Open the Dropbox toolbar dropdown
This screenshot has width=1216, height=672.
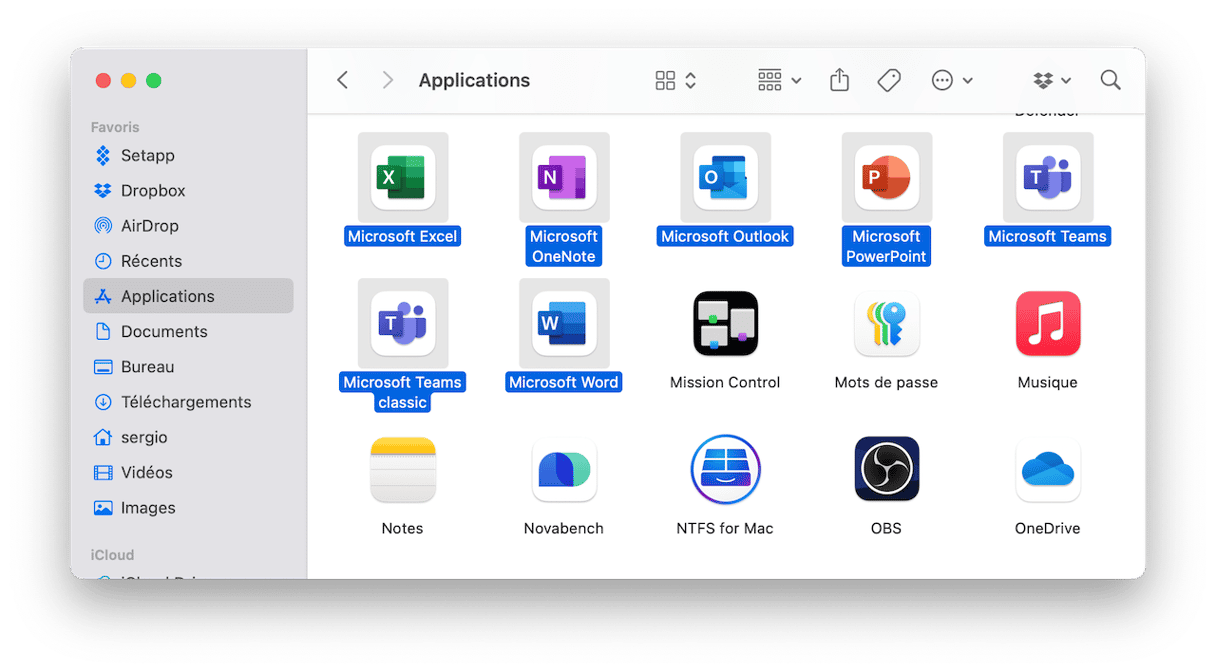coord(1052,81)
